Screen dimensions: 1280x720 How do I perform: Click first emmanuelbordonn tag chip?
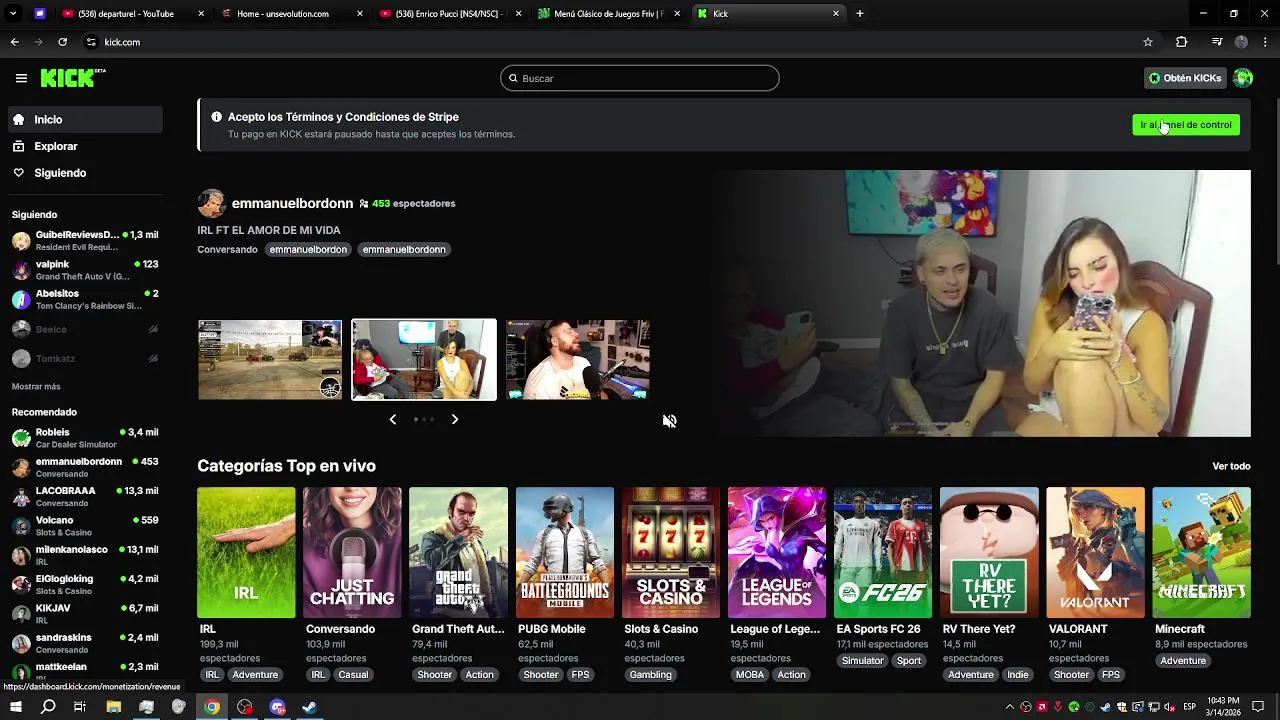[308, 249]
